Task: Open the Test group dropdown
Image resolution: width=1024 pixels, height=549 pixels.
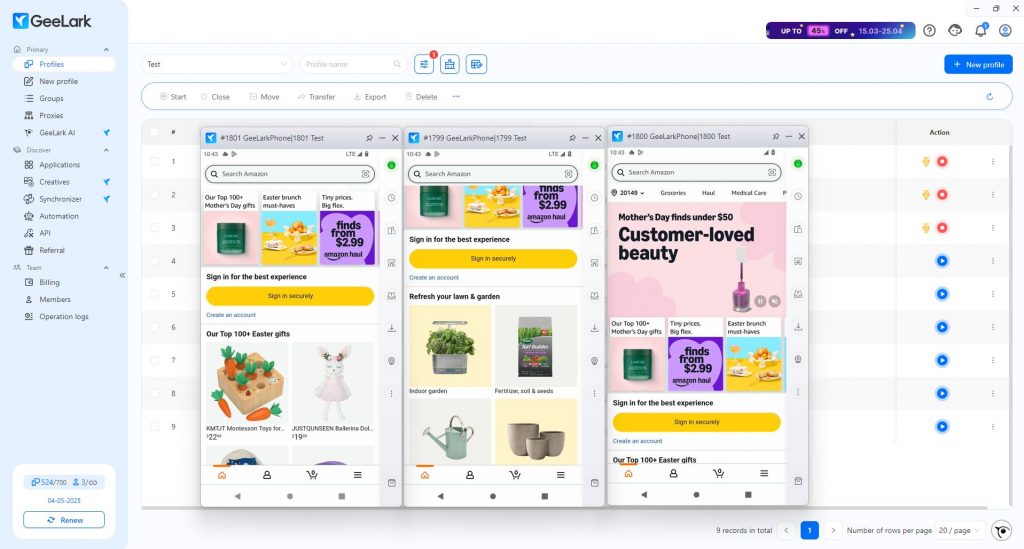Action: pyautogui.click(x=217, y=64)
